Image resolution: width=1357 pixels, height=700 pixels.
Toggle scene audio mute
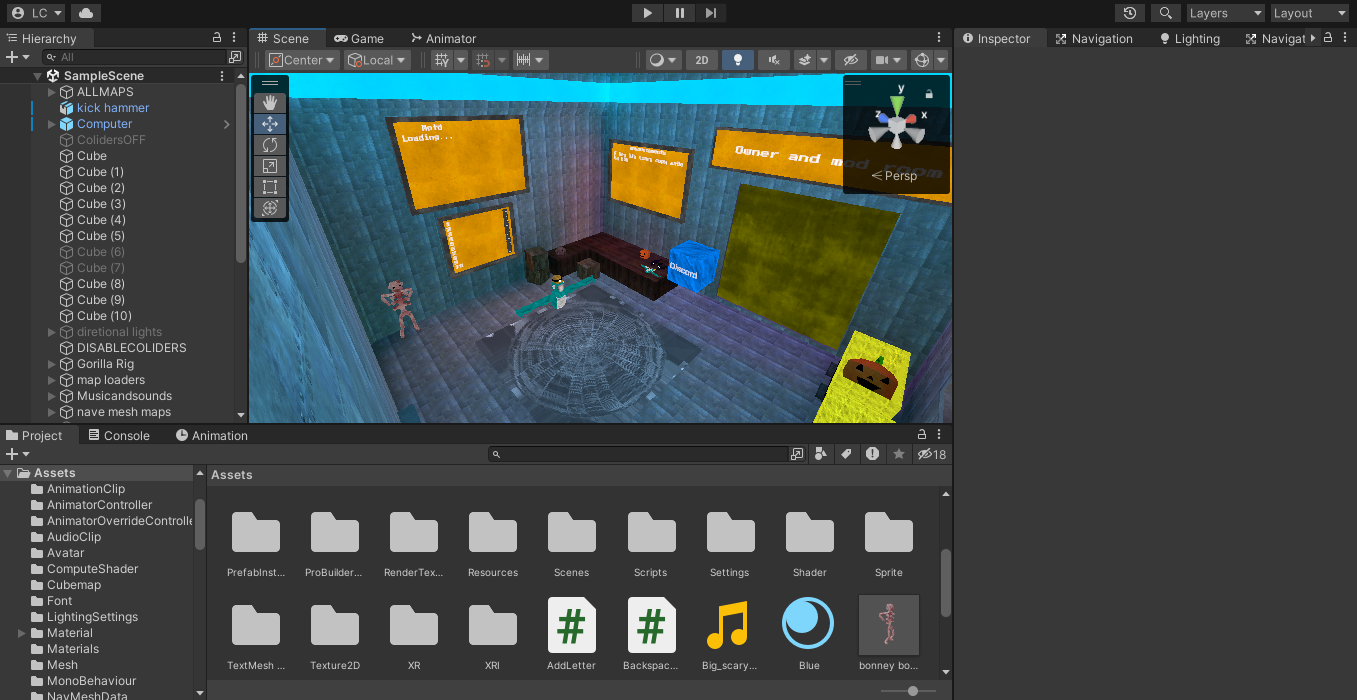(773, 60)
